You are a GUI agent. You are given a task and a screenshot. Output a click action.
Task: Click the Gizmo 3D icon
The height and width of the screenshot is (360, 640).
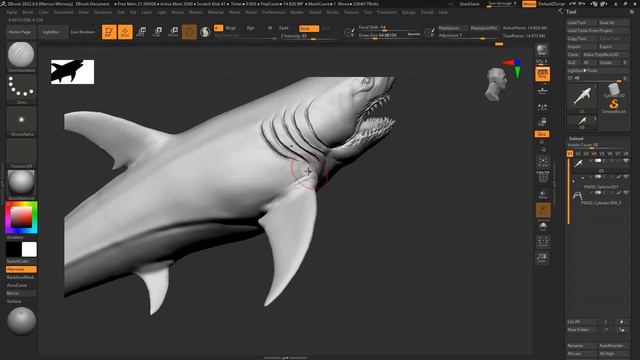pos(189,32)
